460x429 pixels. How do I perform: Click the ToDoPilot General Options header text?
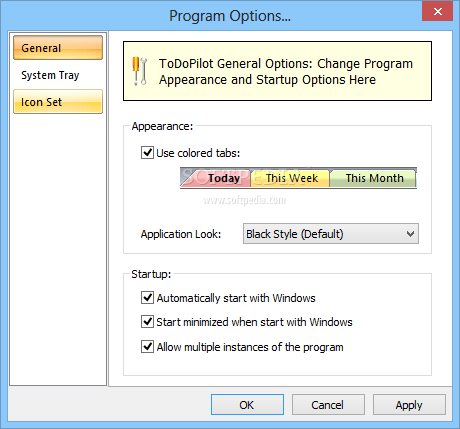click(286, 71)
